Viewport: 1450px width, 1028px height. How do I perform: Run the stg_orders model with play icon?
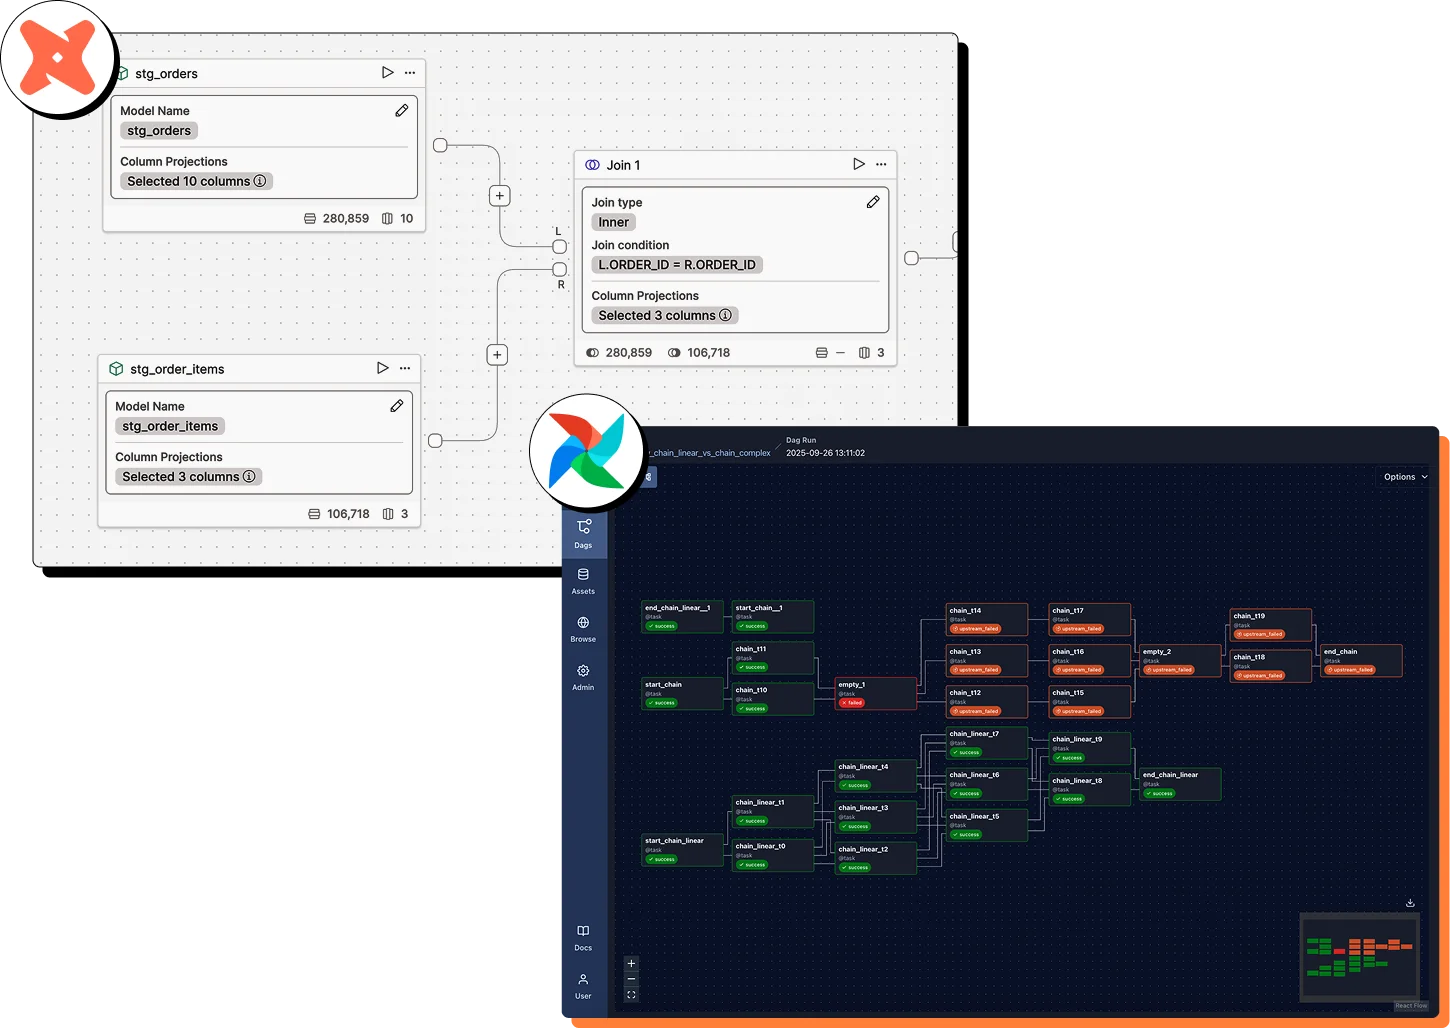(x=387, y=73)
